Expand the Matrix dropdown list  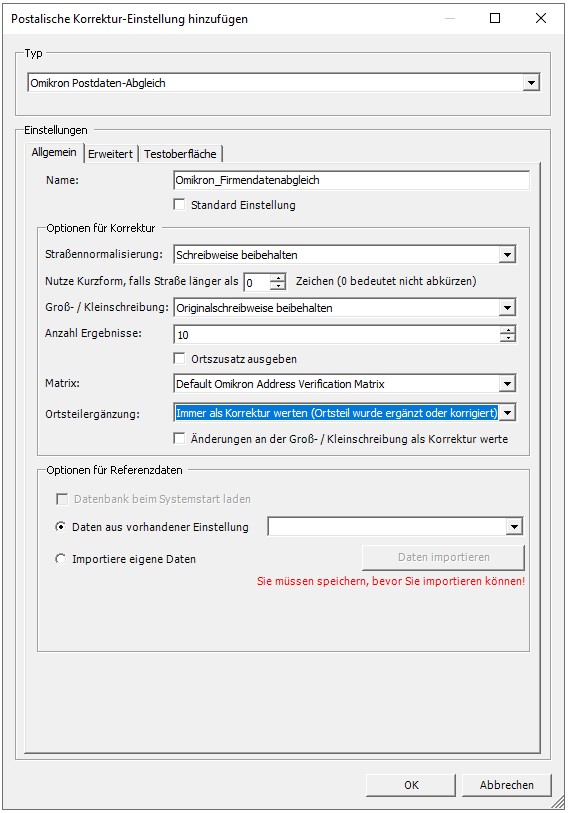coord(507,384)
